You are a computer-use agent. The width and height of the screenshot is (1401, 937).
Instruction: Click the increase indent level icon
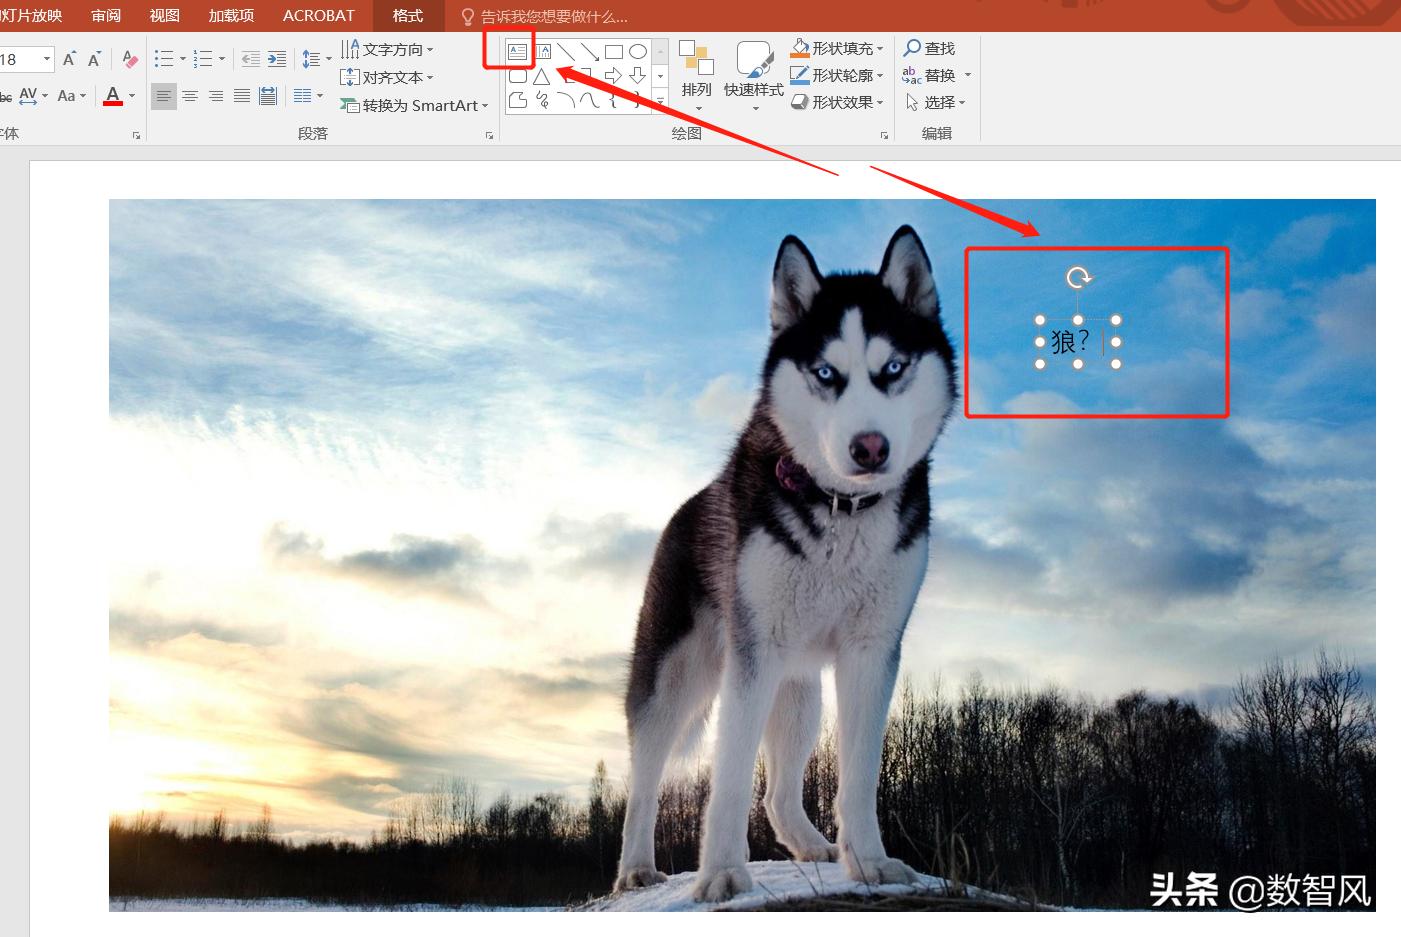click(277, 59)
